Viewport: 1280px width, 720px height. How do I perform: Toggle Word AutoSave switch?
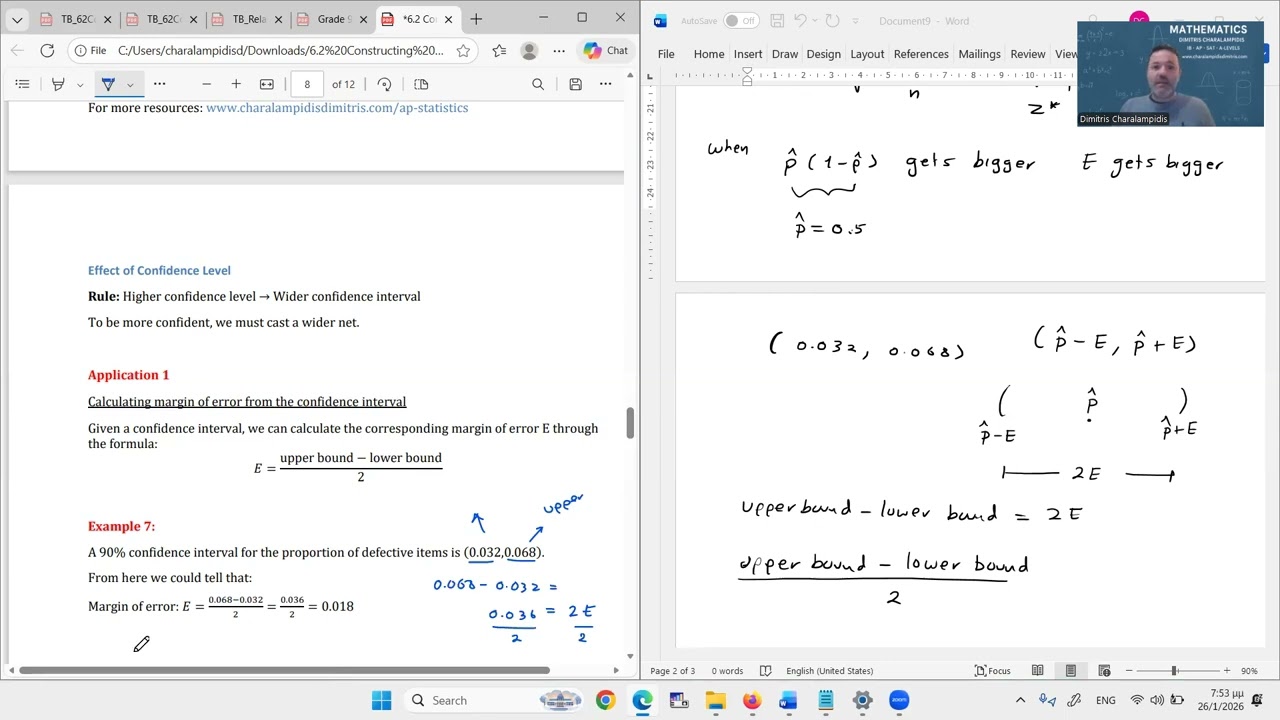click(x=741, y=21)
